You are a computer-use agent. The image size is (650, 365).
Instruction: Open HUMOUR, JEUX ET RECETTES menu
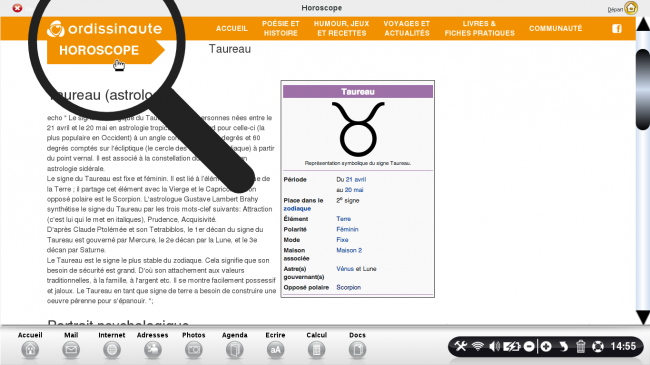(342, 28)
